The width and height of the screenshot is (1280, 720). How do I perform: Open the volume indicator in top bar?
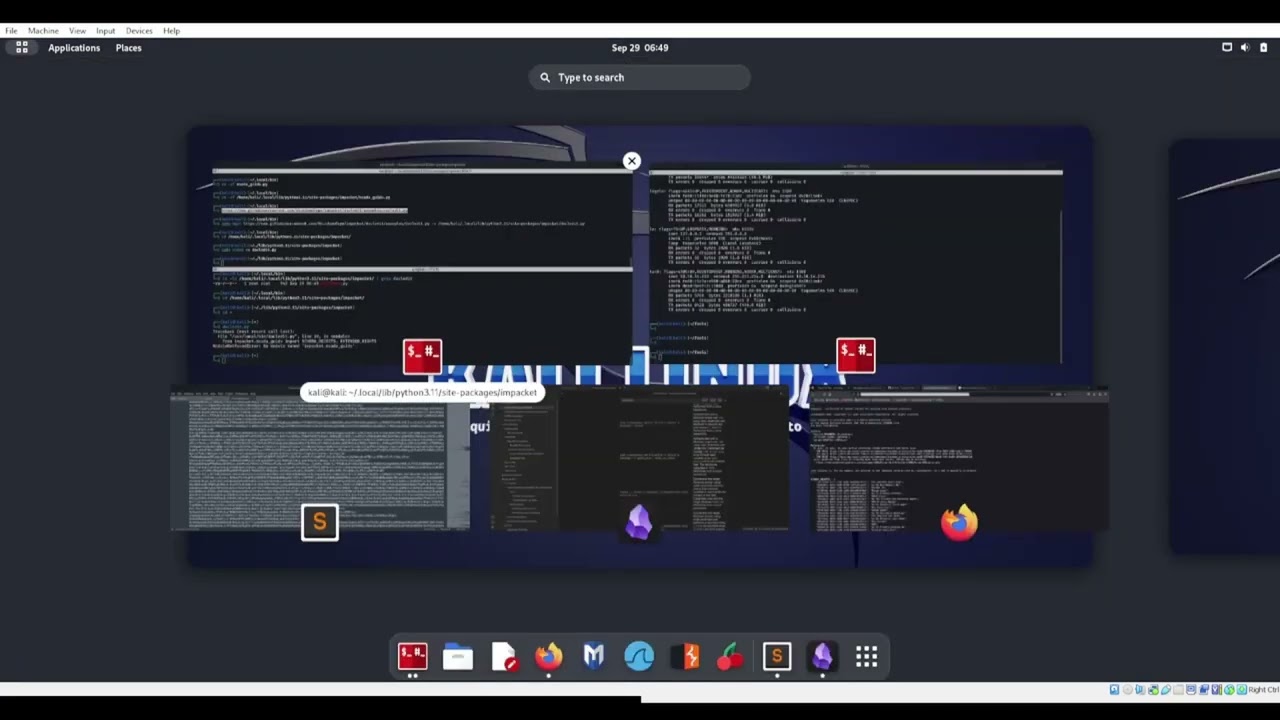1245,47
